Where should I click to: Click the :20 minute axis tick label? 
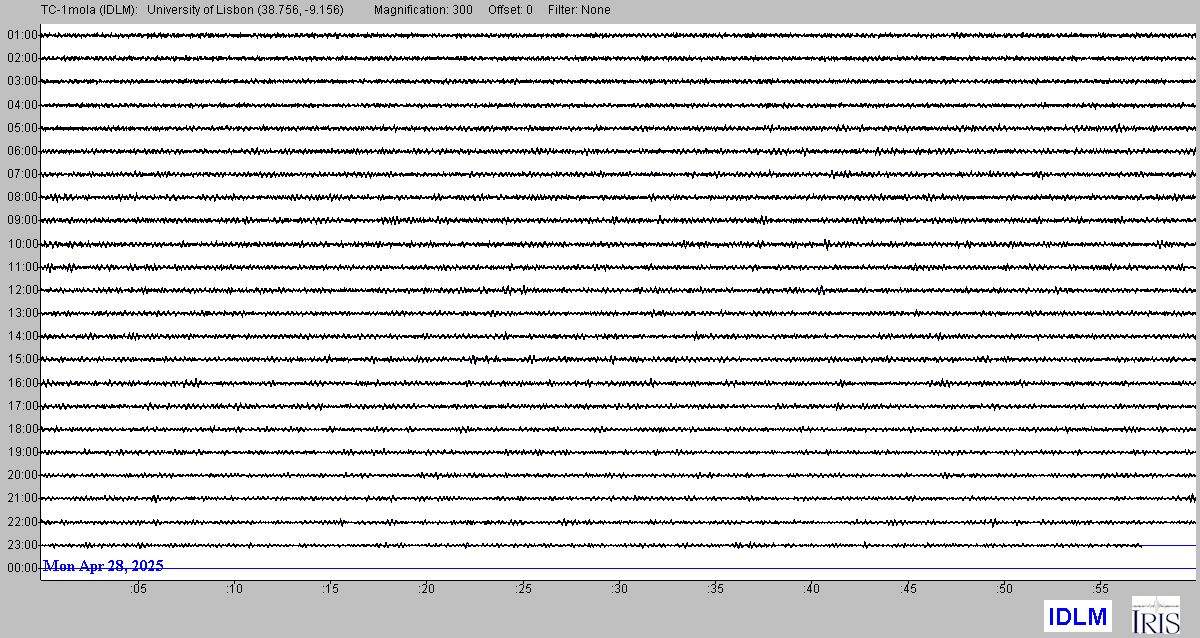click(x=427, y=590)
